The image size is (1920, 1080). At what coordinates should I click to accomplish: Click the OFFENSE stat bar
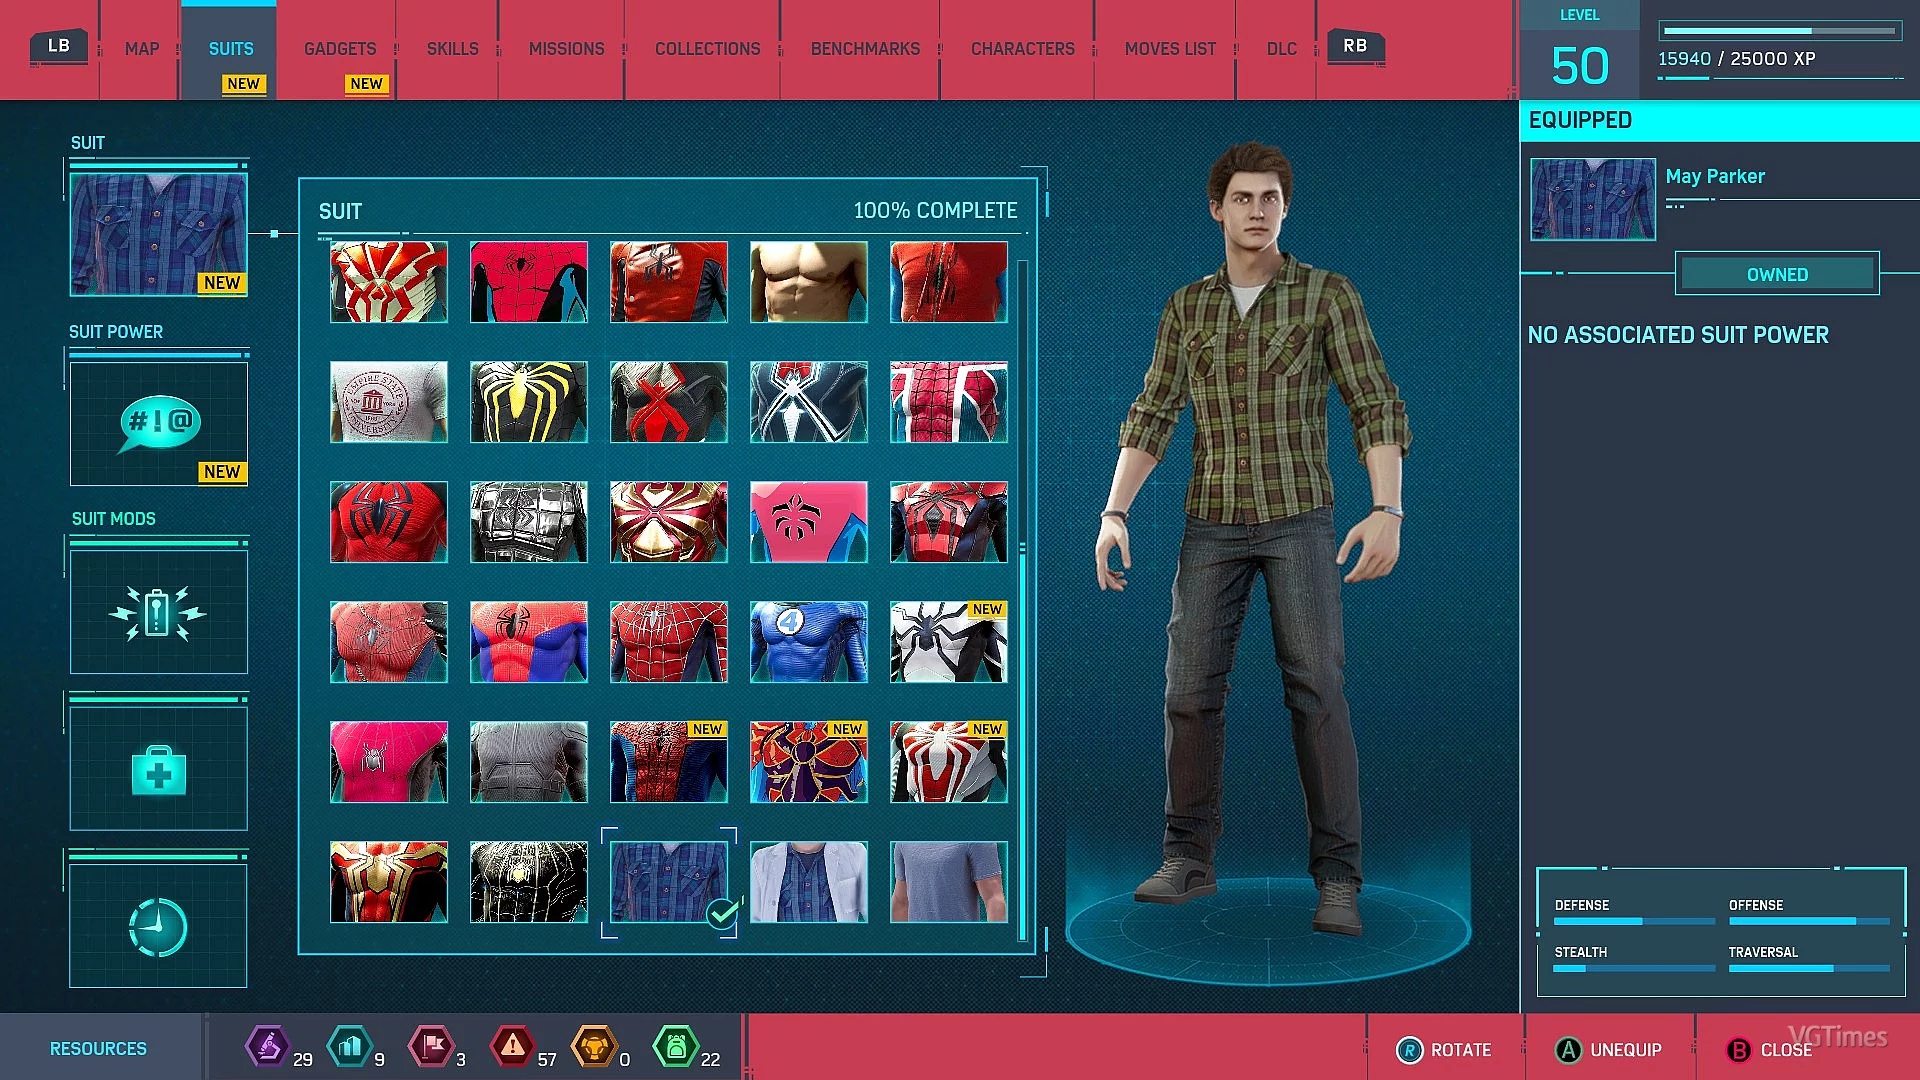pyautogui.click(x=1809, y=921)
